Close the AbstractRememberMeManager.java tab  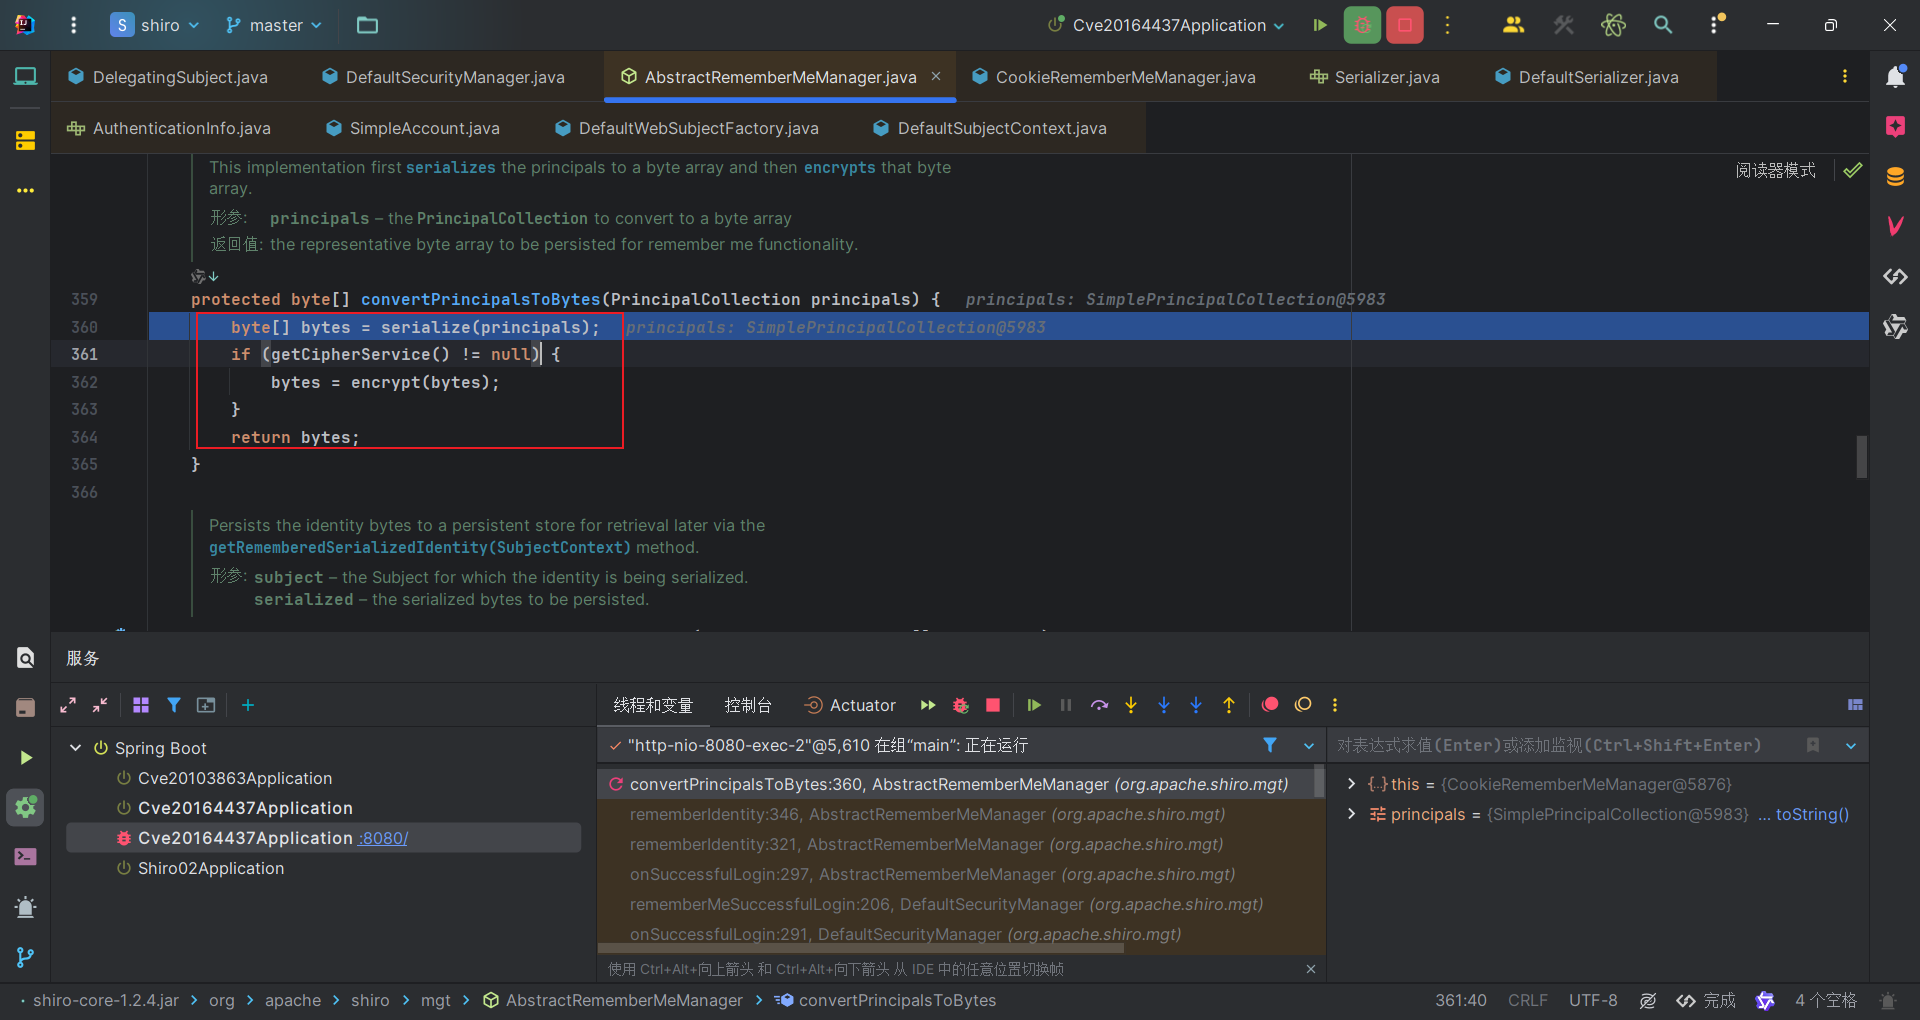coord(936,76)
